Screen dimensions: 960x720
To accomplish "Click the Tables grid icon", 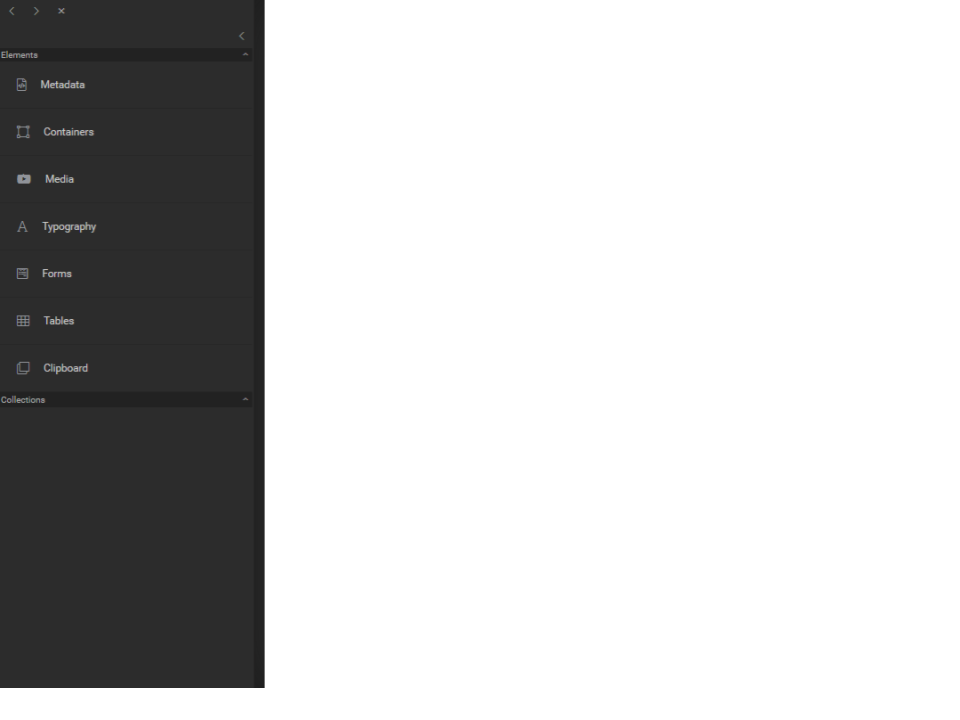I will pyautogui.click(x=23, y=321).
